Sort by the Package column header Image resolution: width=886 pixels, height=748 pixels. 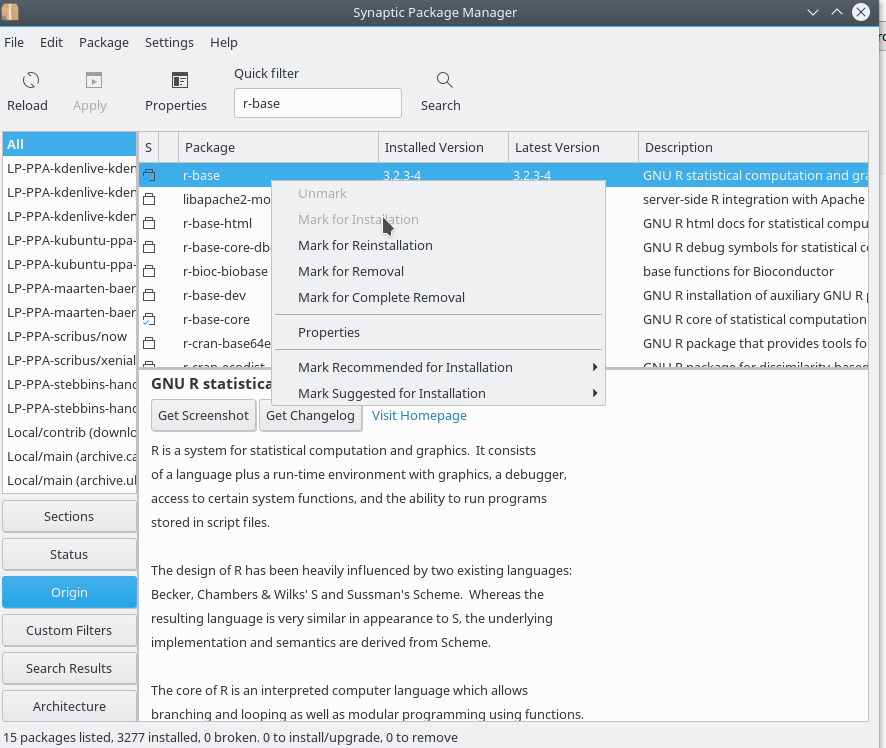coord(279,147)
